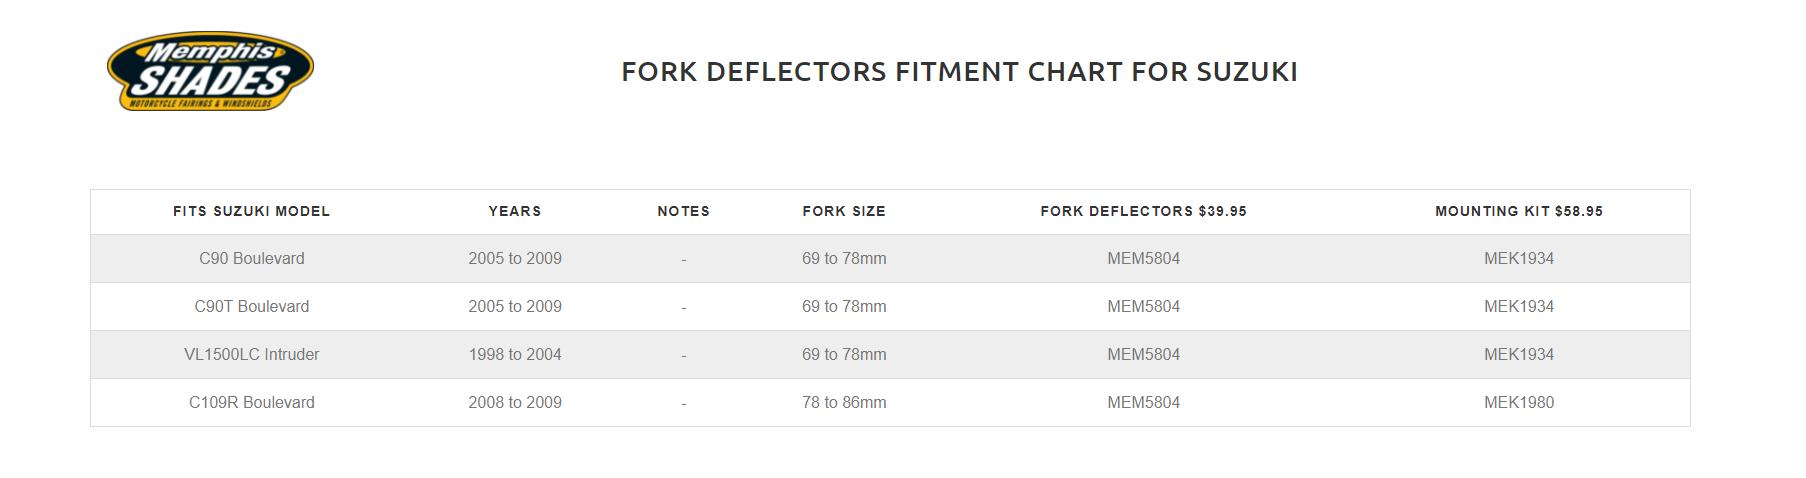This screenshot has height=478, width=1806.
Task: Select the Notes column header
Action: click(683, 212)
